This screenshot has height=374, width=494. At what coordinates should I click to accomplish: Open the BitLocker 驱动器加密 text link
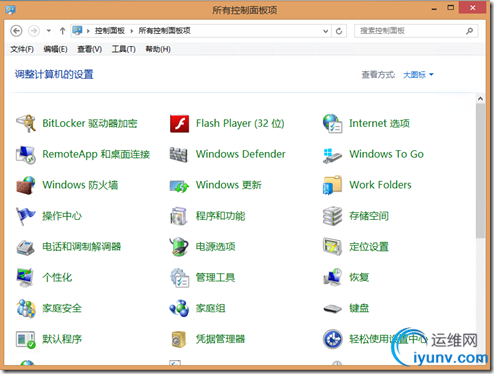coord(90,124)
